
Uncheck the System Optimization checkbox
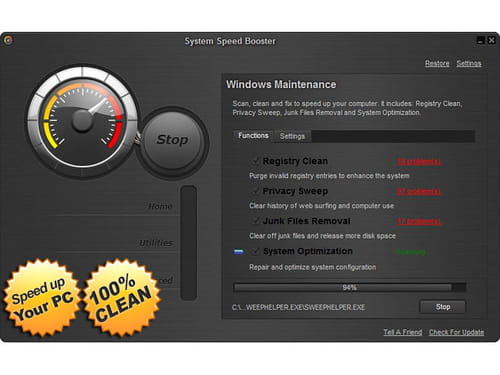tap(256, 251)
